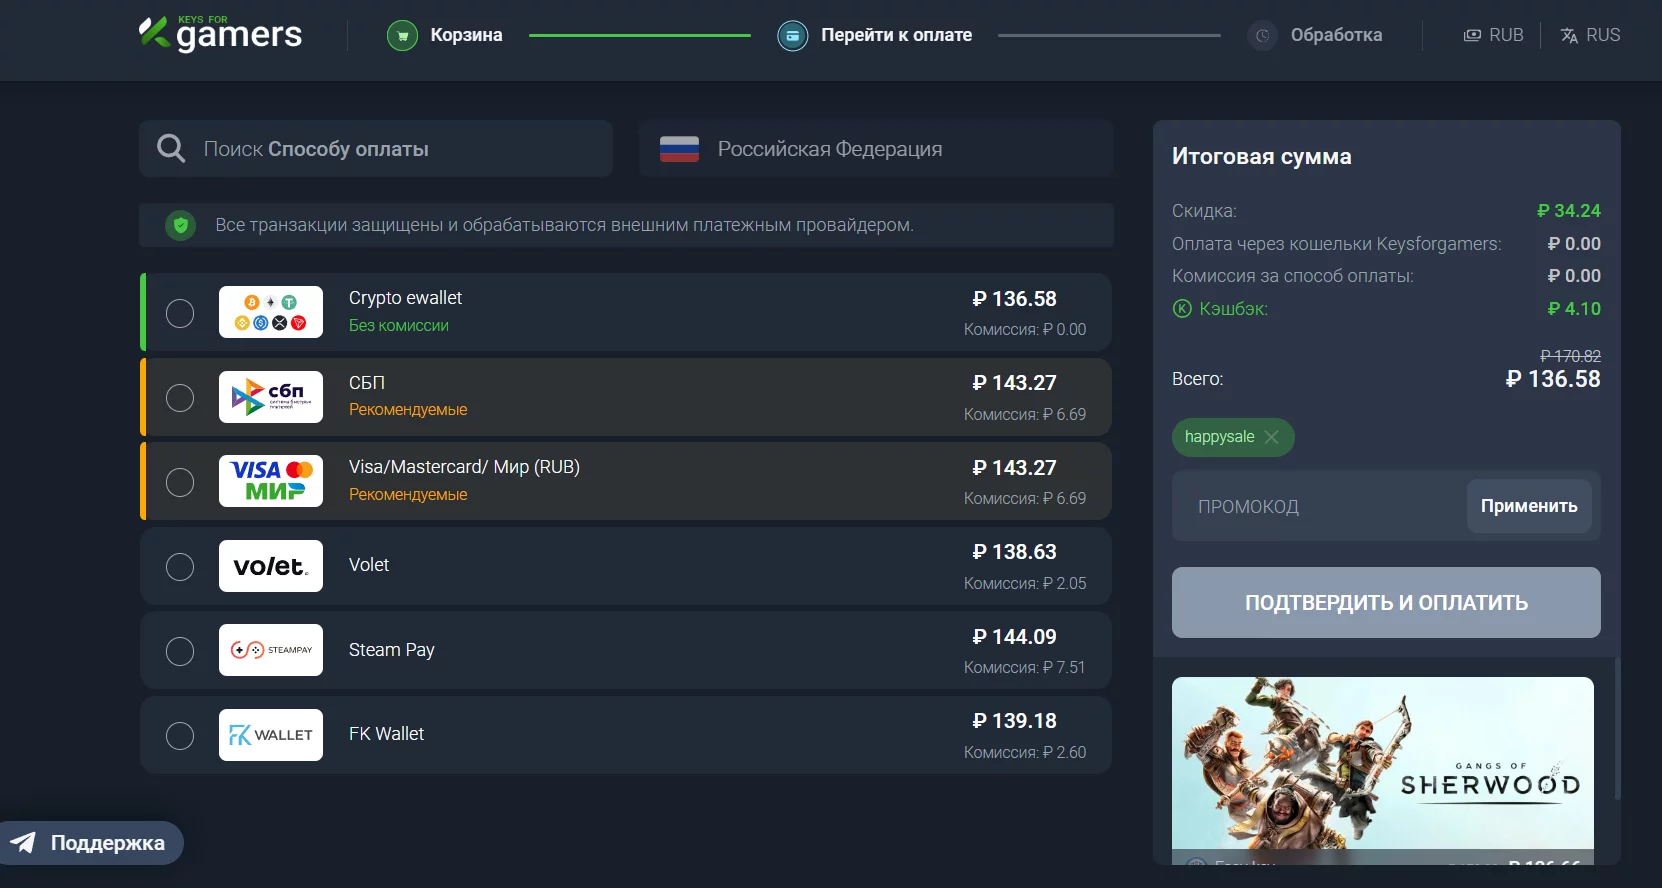Select the Crypto ewallet radio button
Image resolution: width=1662 pixels, height=888 pixels.
(x=180, y=313)
